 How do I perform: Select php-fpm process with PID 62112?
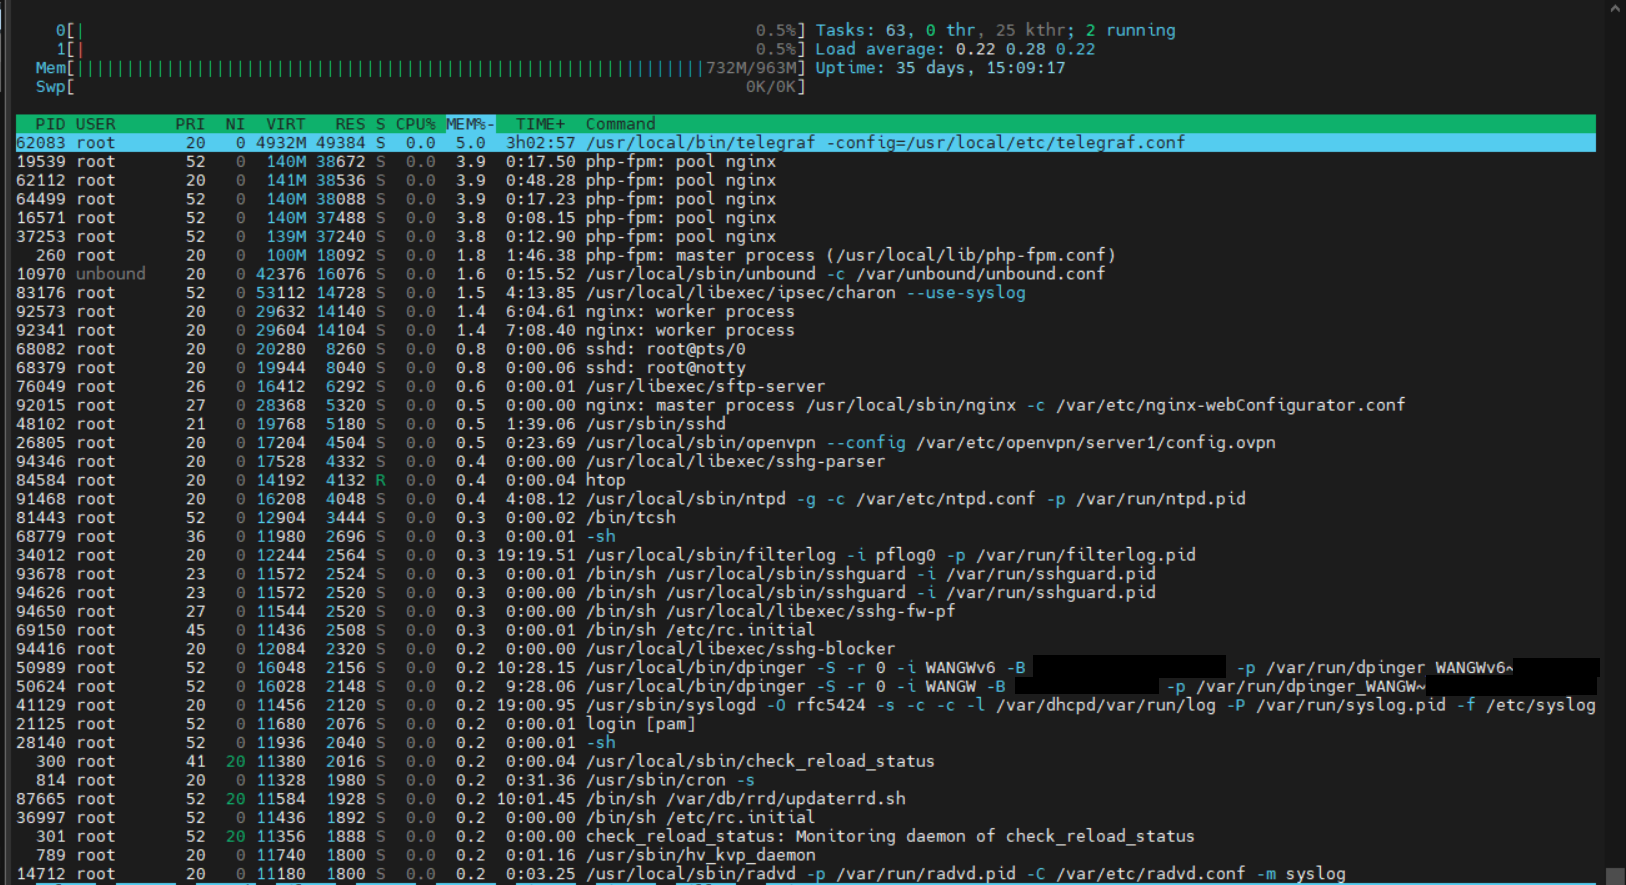pyautogui.click(x=805, y=180)
